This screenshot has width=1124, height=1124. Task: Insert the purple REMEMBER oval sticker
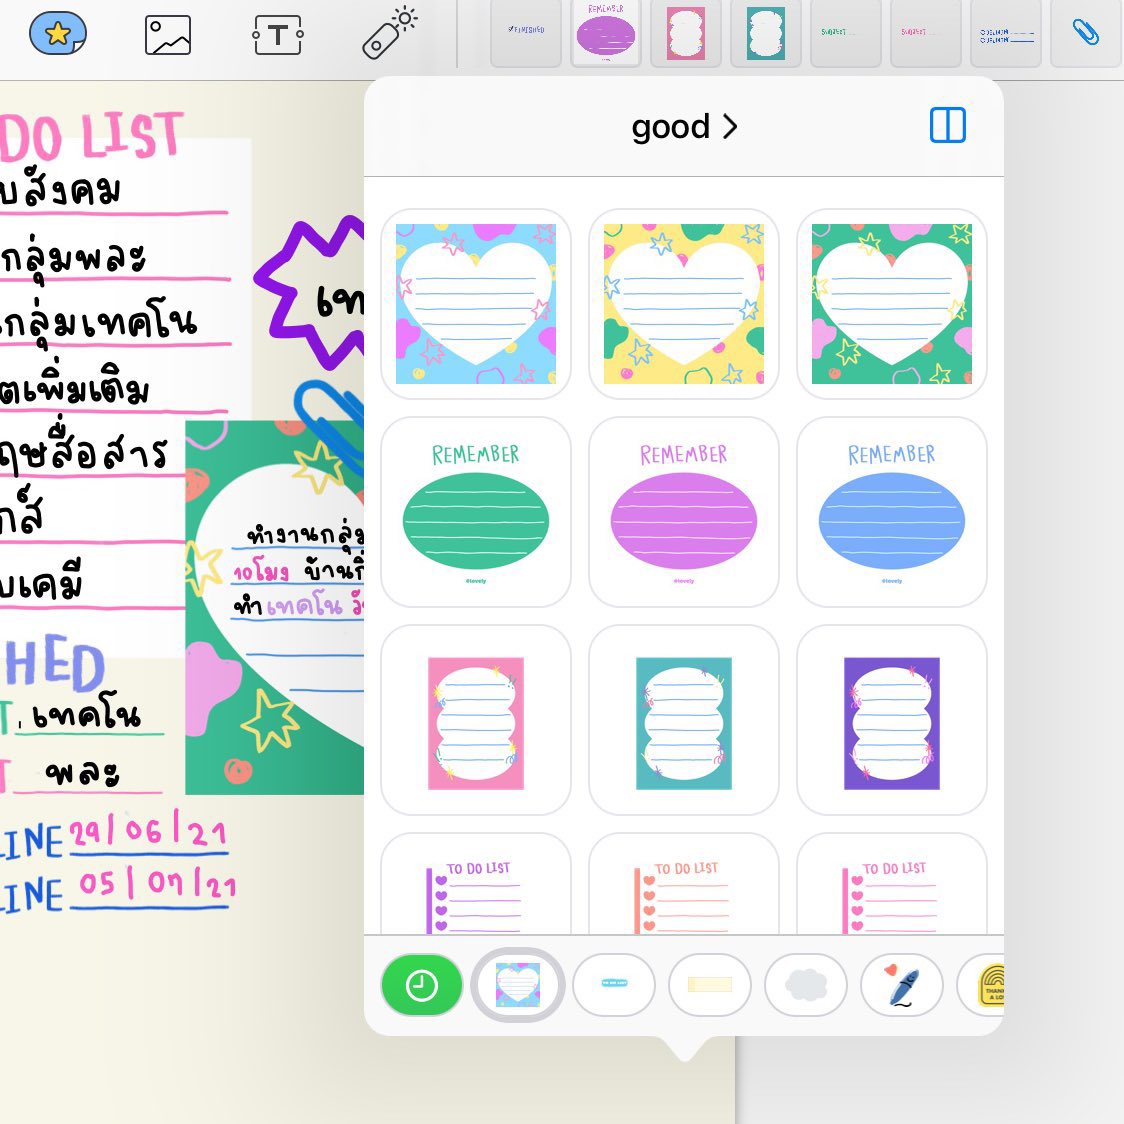pyautogui.click(x=684, y=512)
